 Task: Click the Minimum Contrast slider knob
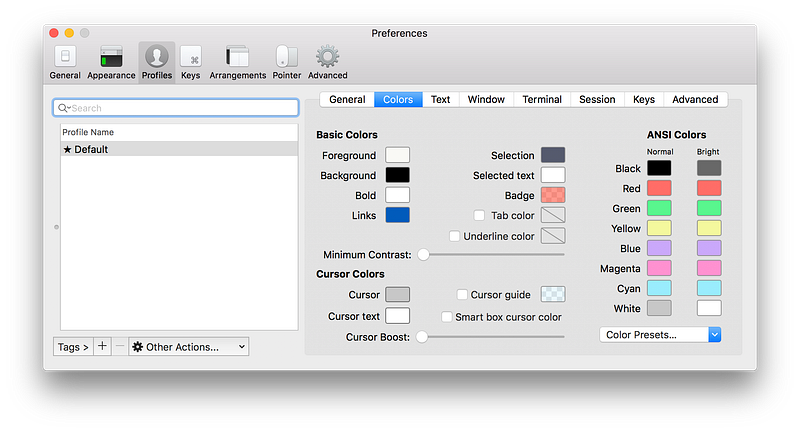tap(423, 255)
